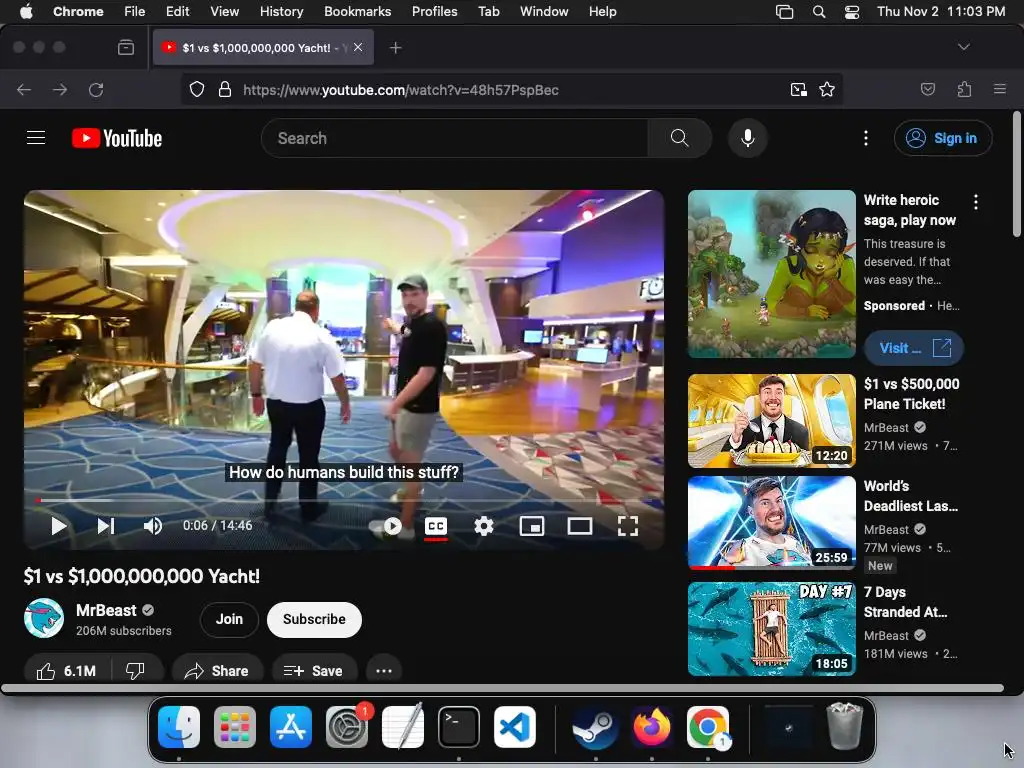Screen dimensions: 1024x768
Task: Open the Profiles menu
Action: [x=434, y=11]
